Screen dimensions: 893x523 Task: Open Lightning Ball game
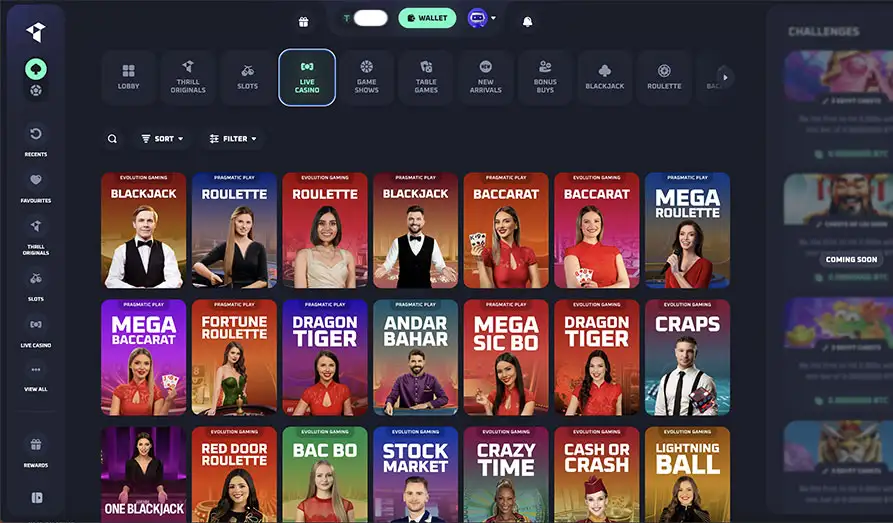687,475
